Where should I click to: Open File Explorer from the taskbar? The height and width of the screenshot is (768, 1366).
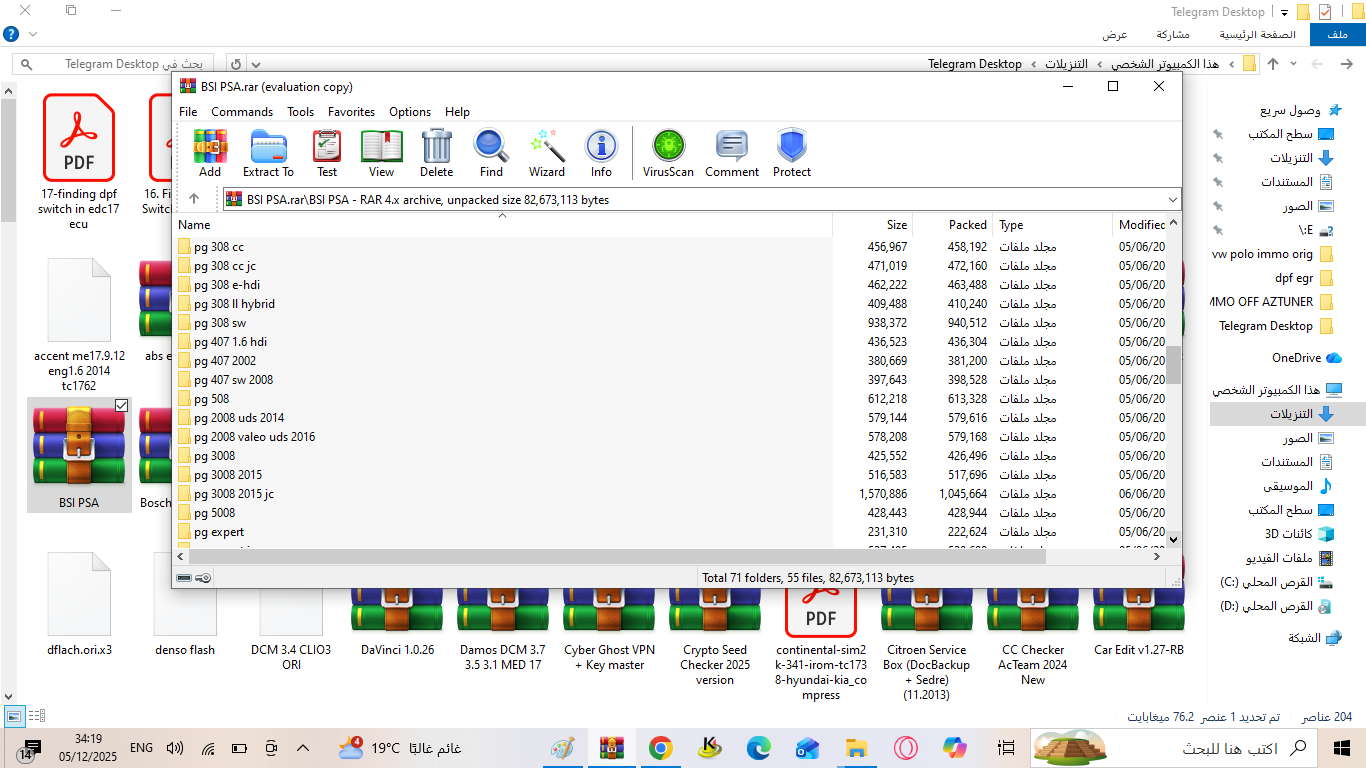click(857, 747)
